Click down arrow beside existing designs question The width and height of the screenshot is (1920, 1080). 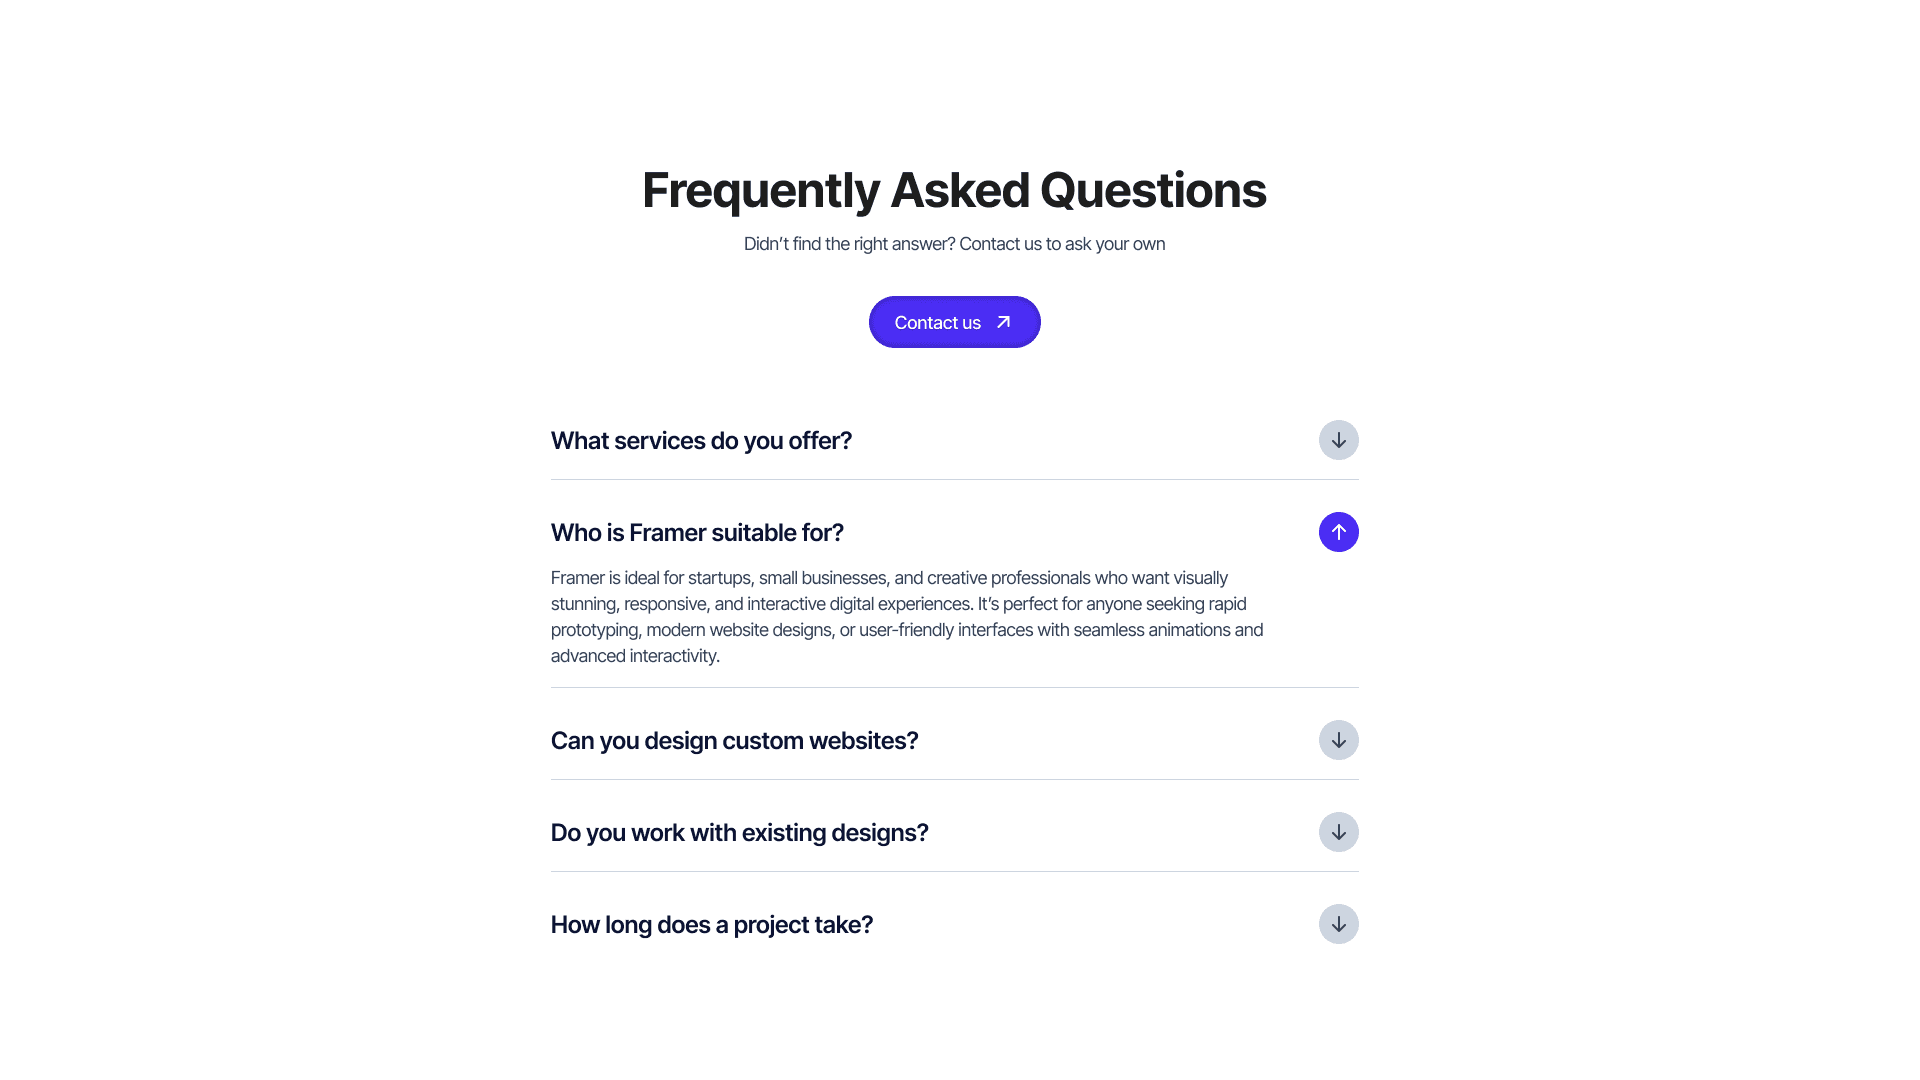tap(1338, 832)
